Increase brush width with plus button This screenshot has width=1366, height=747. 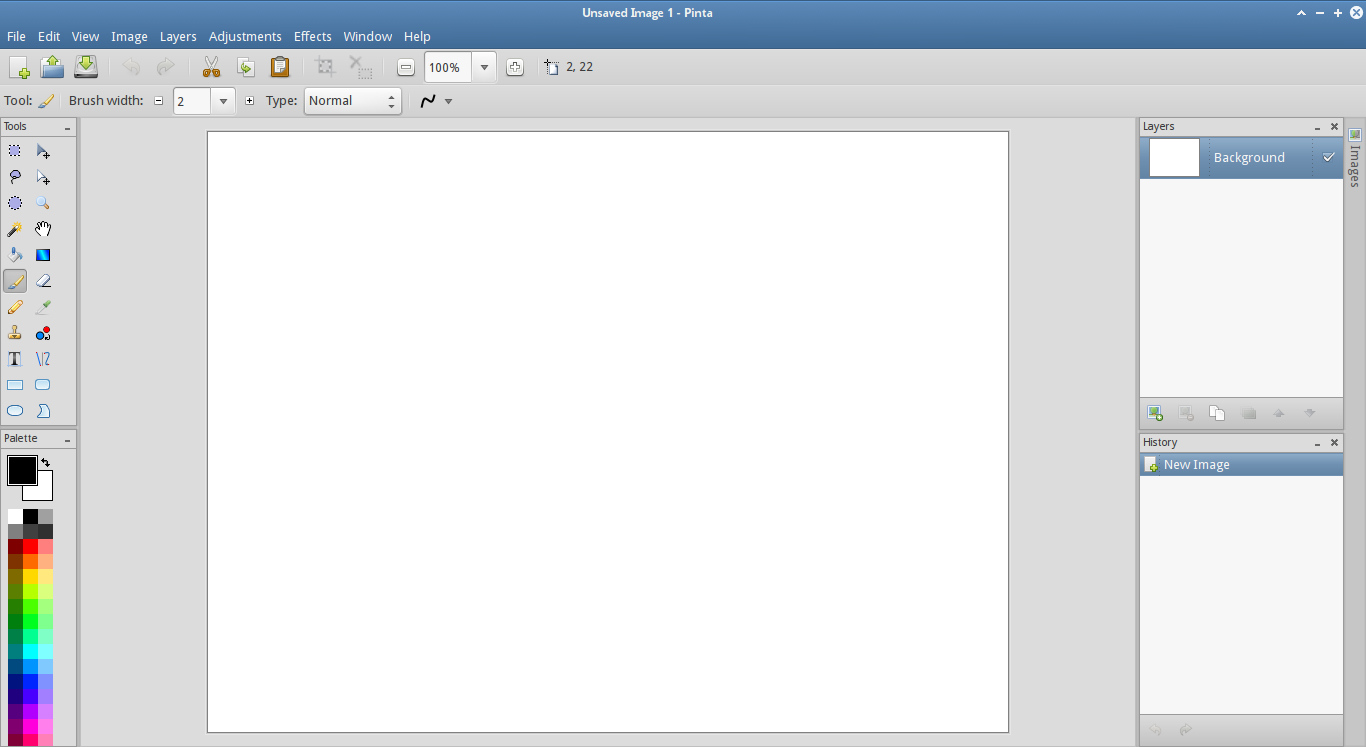[x=250, y=101]
